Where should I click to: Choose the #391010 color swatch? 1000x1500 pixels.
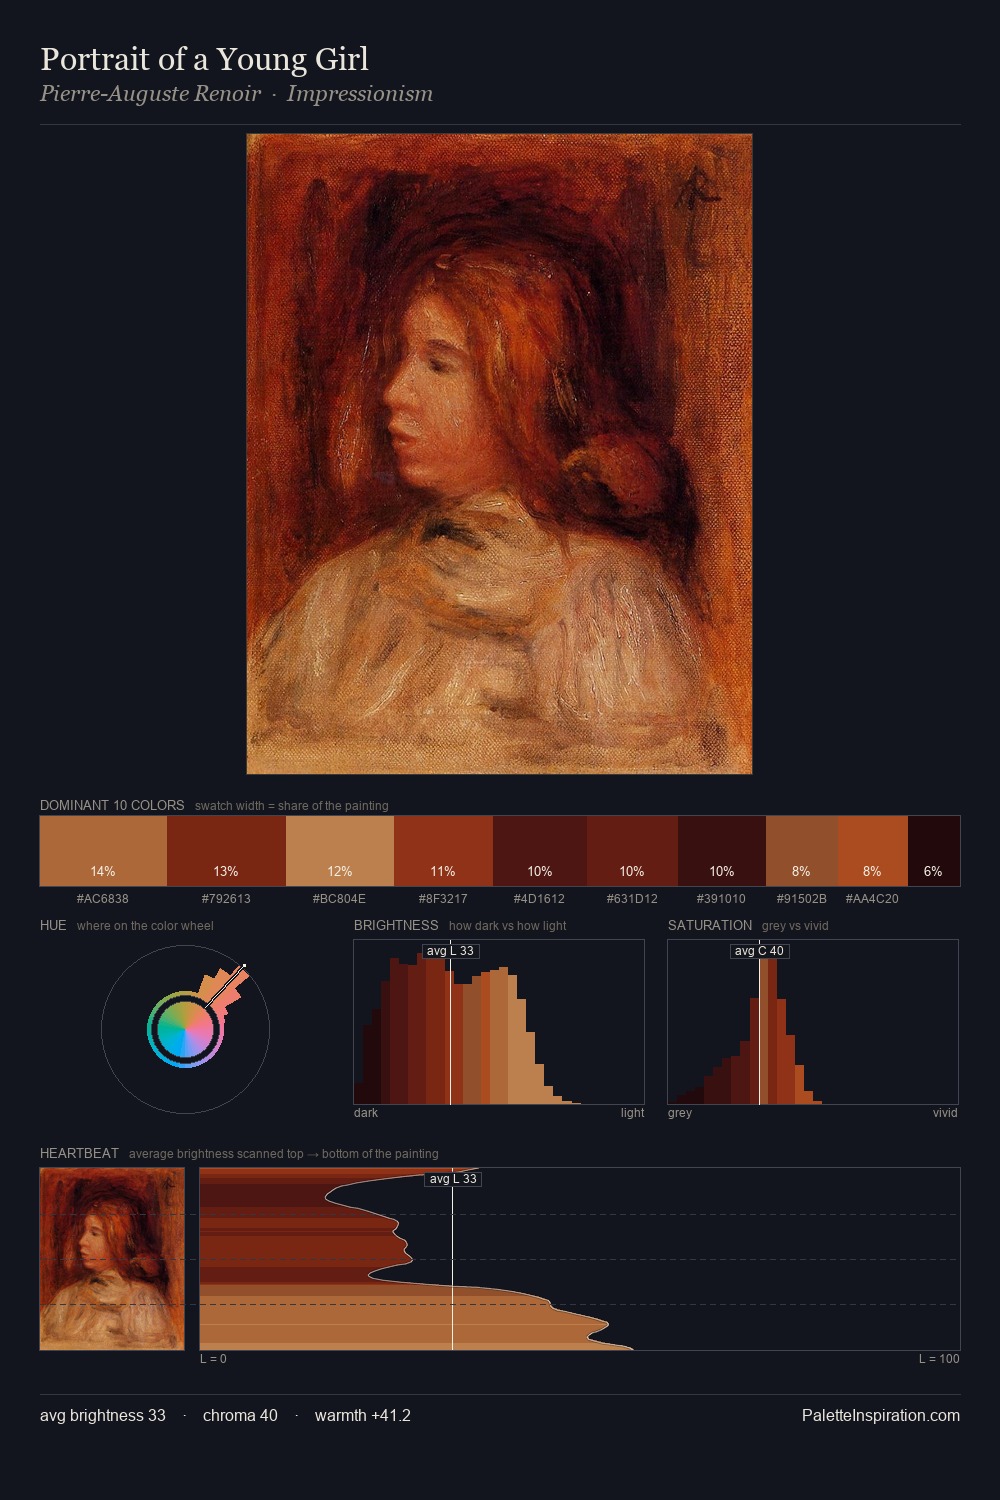tap(722, 851)
